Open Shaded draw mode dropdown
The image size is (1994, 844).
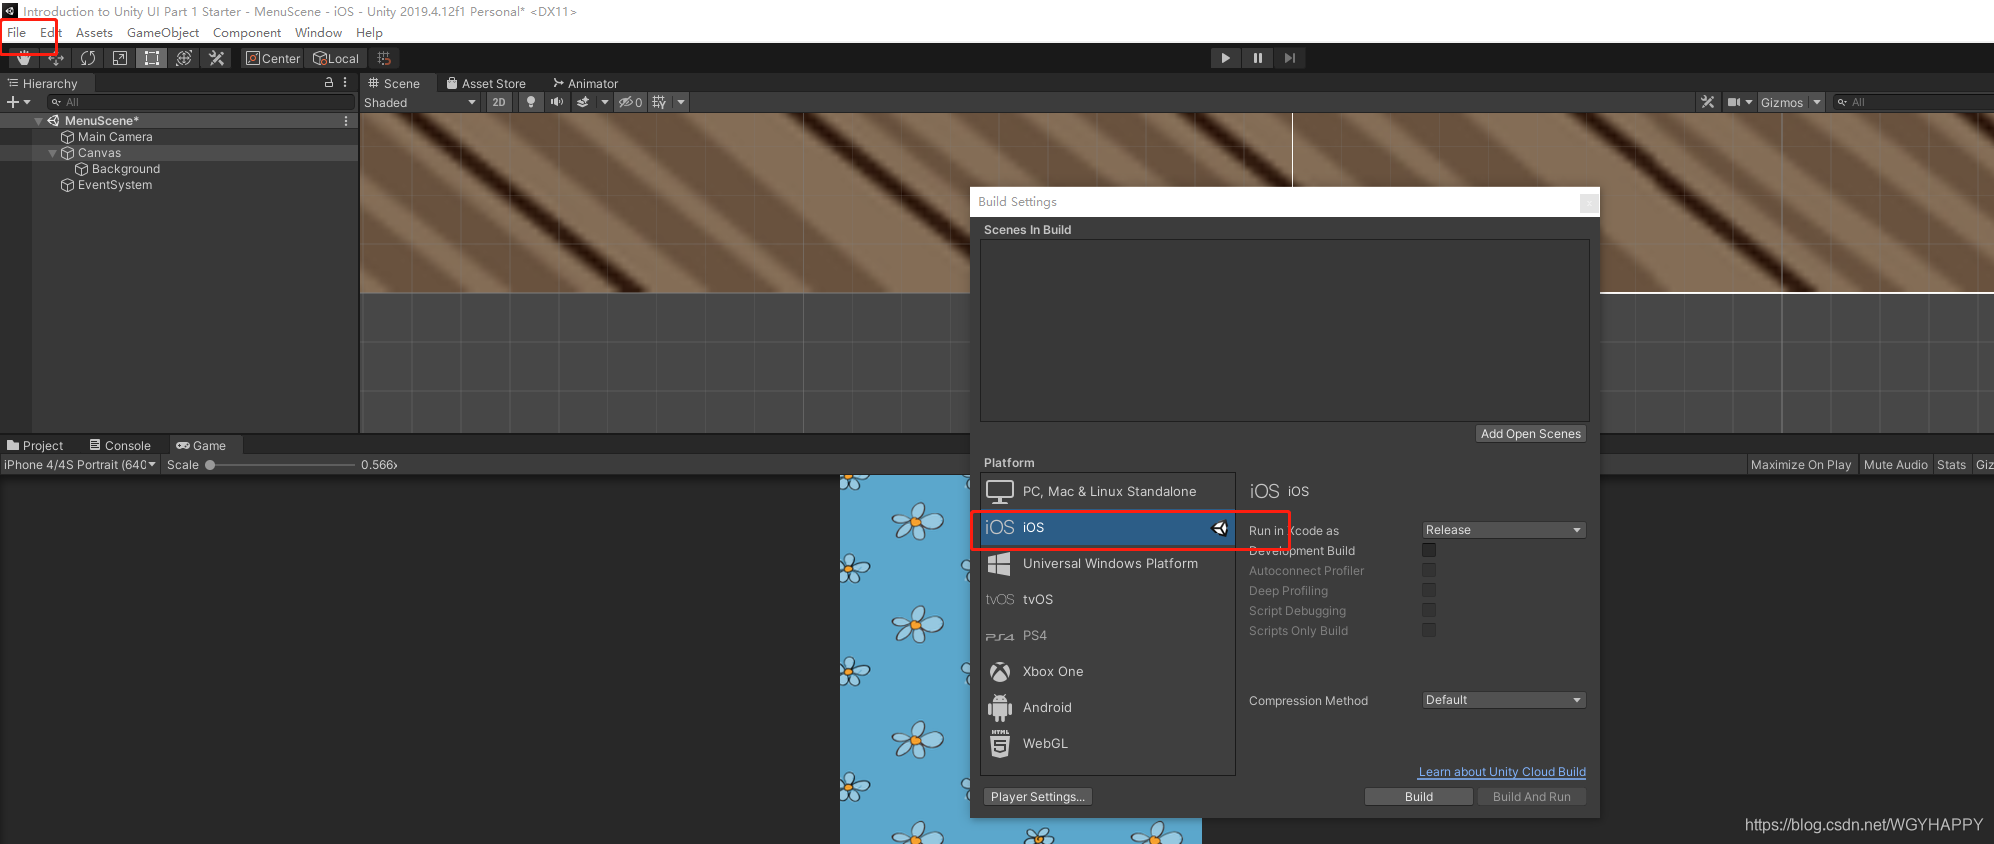pos(420,102)
